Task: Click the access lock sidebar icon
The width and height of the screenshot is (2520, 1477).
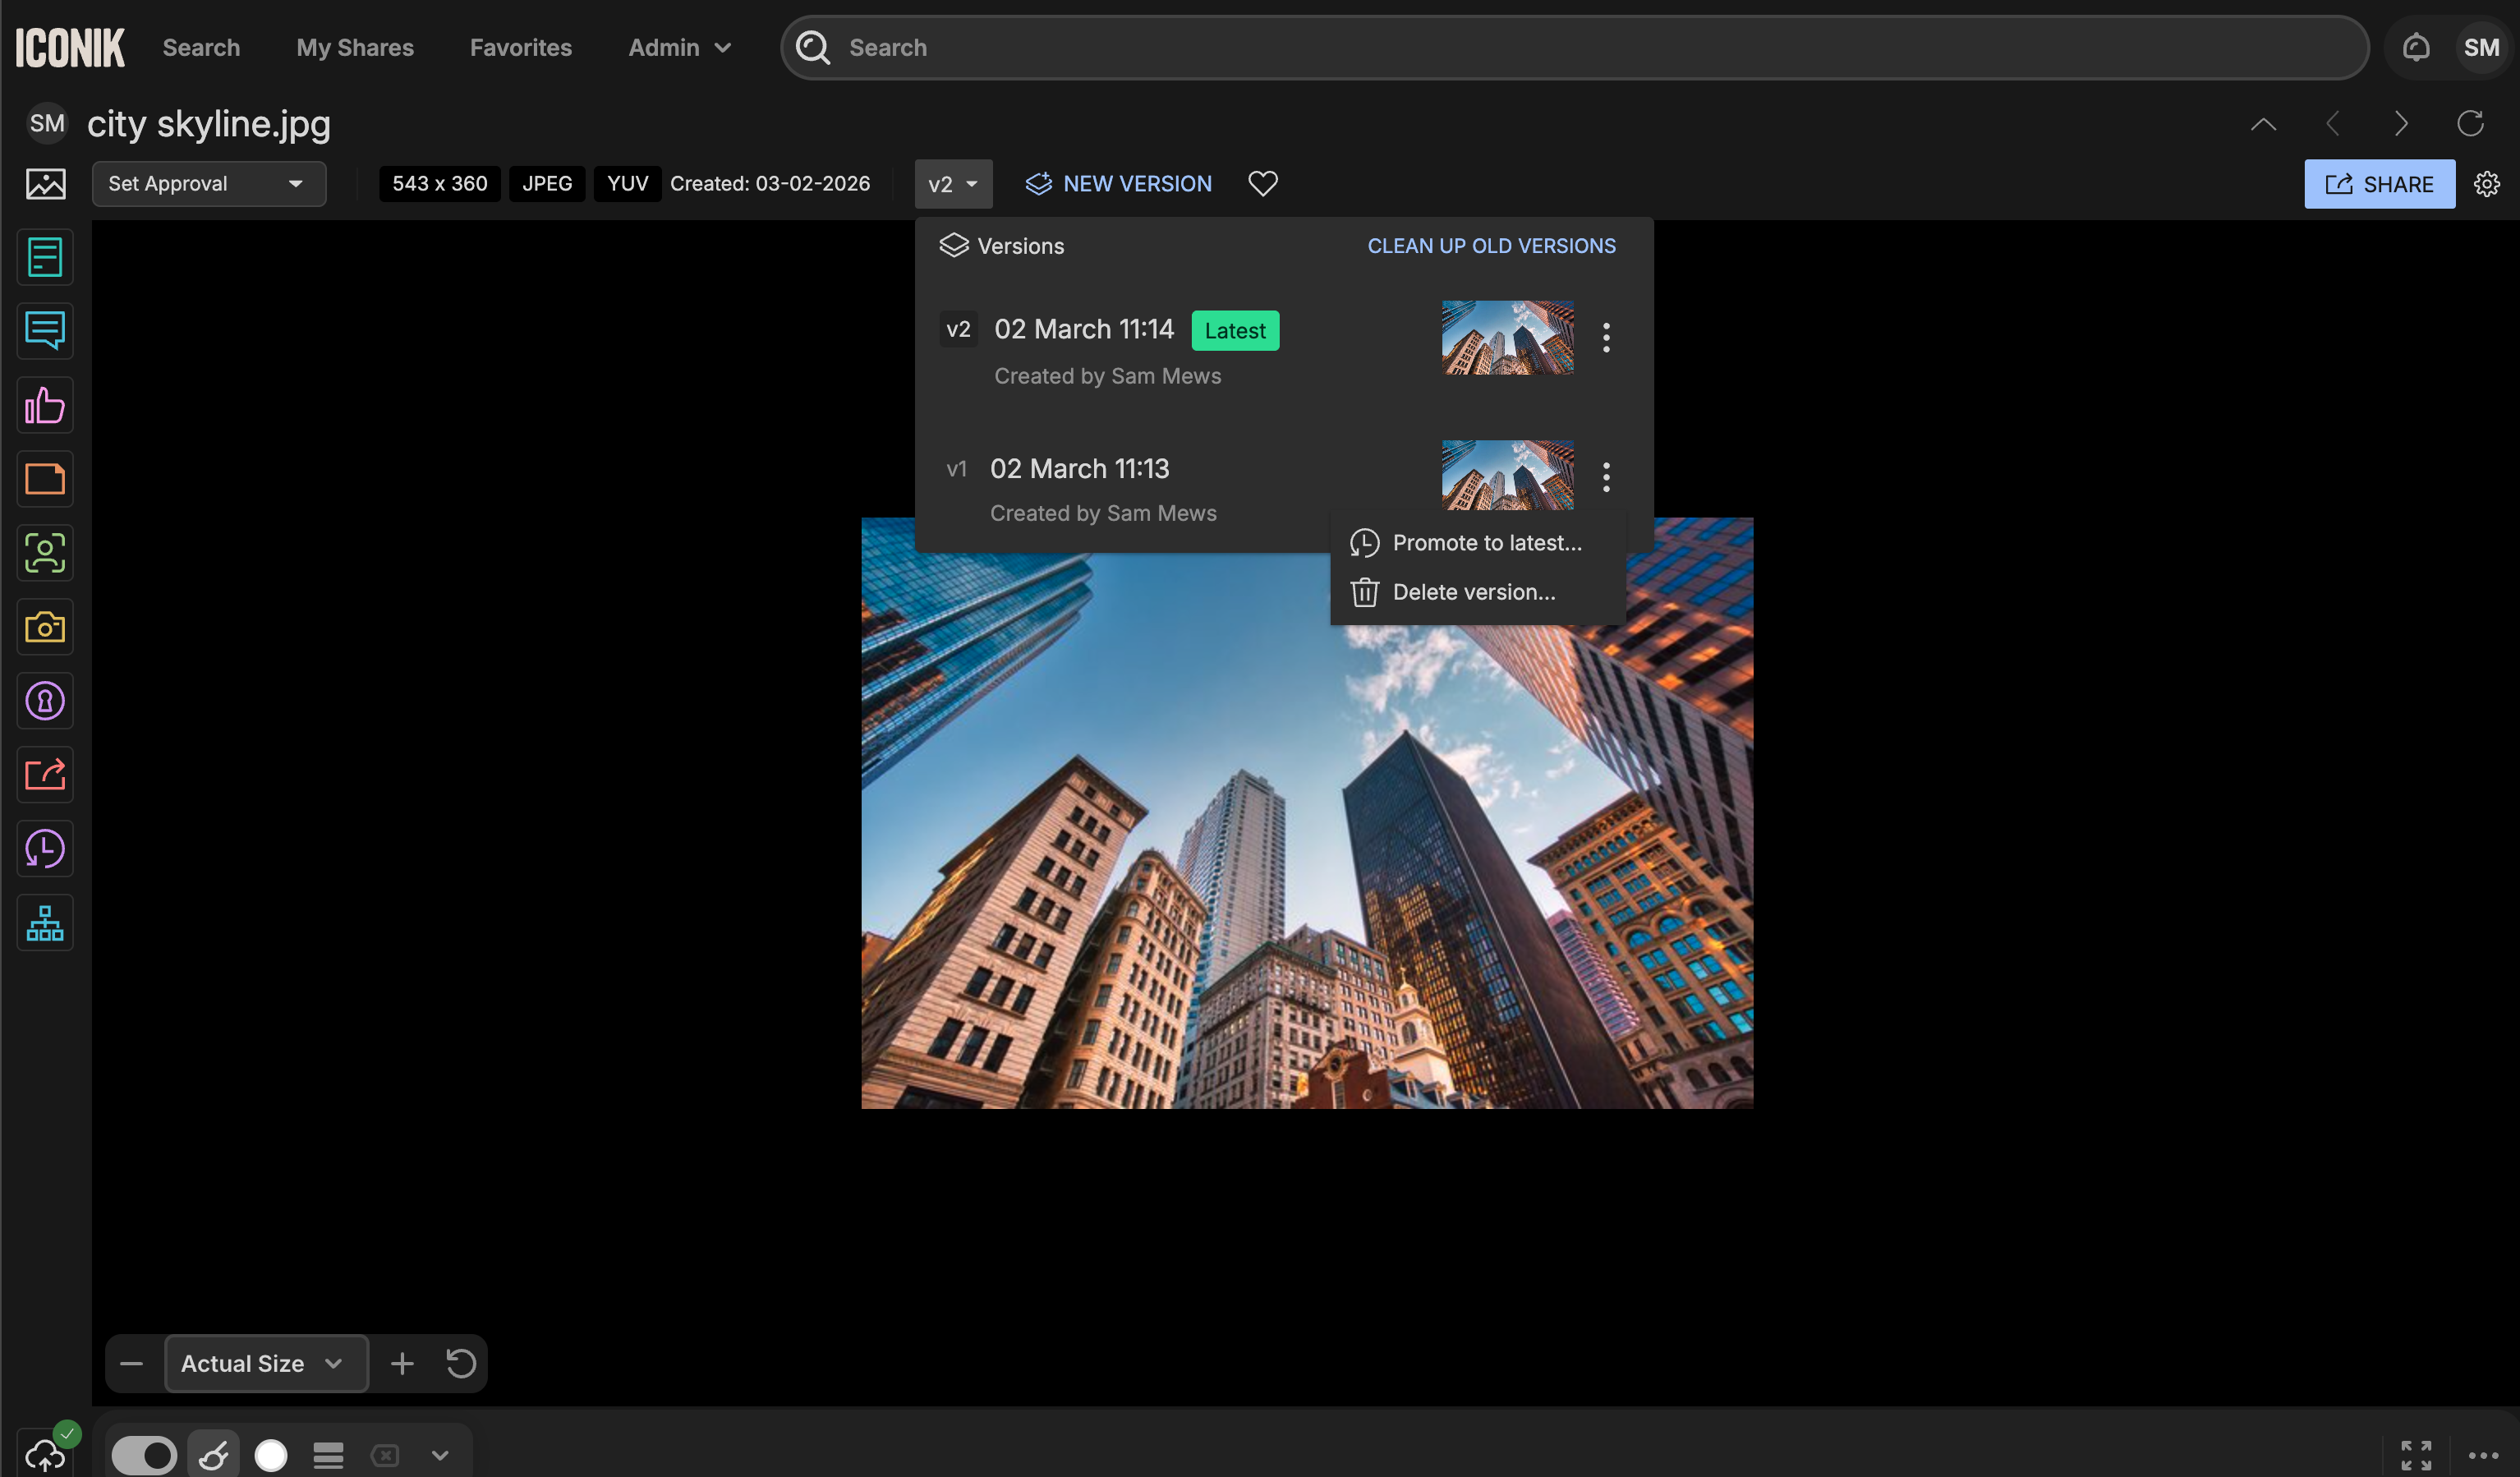Action: (45, 701)
